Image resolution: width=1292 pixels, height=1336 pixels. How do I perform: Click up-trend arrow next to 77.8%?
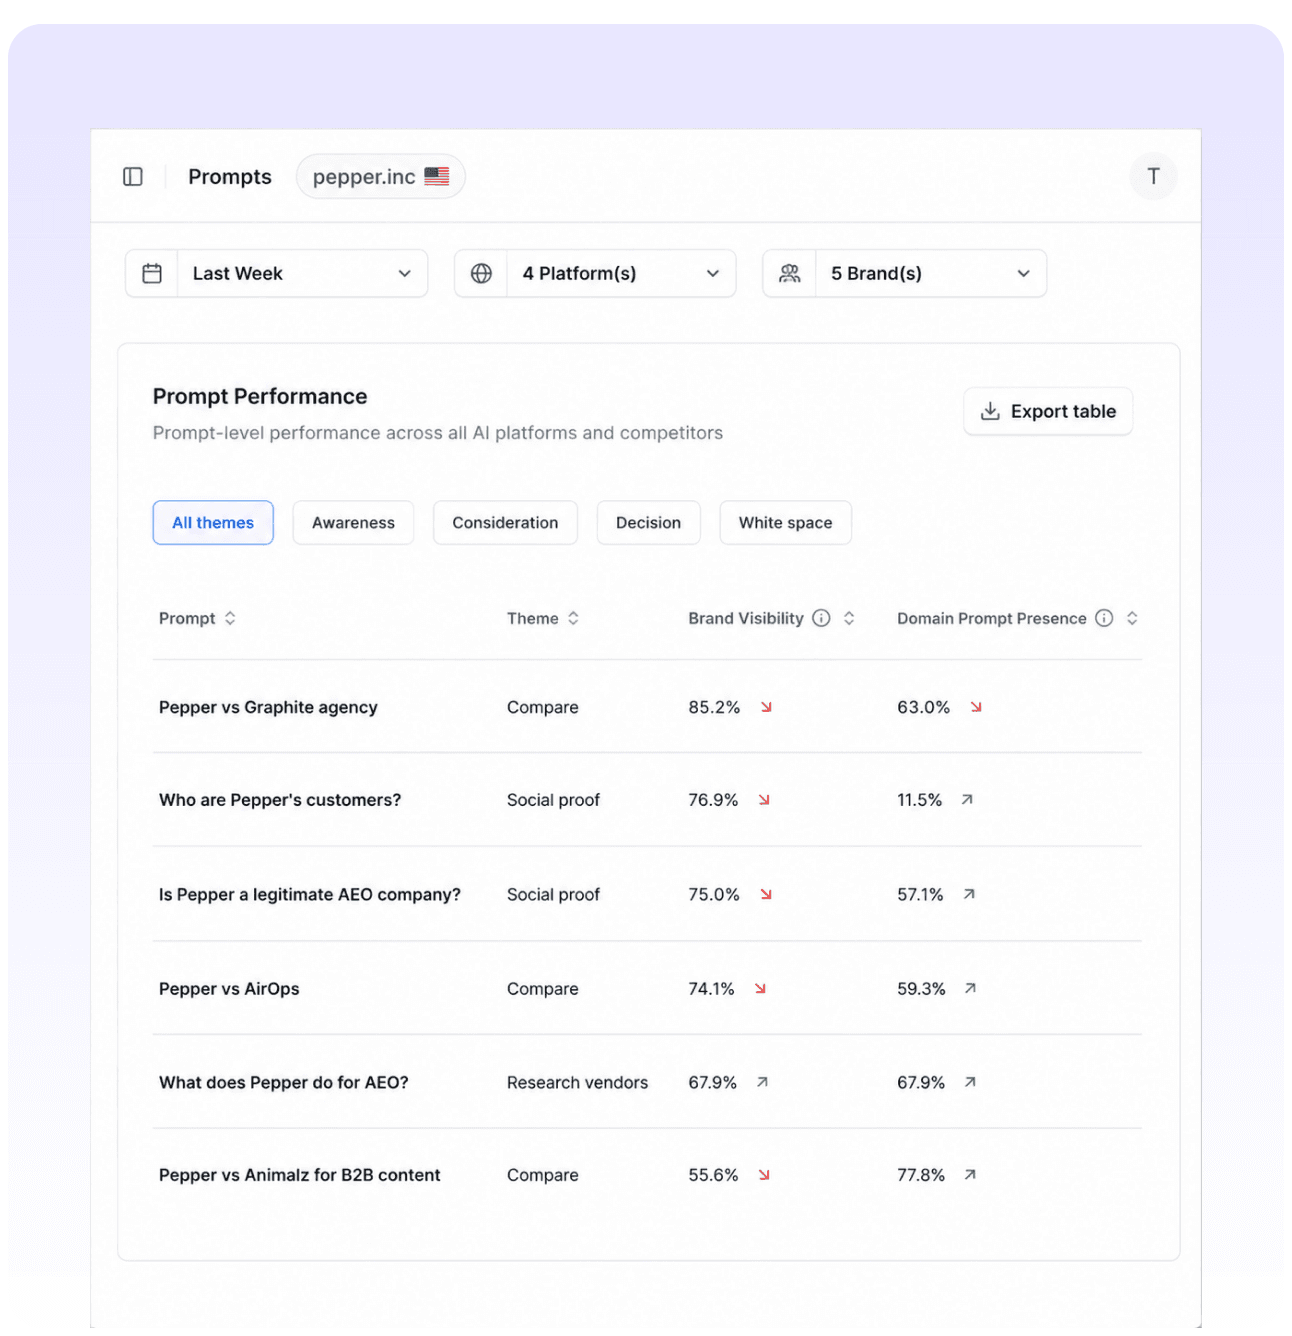[x=970, y=1175]
